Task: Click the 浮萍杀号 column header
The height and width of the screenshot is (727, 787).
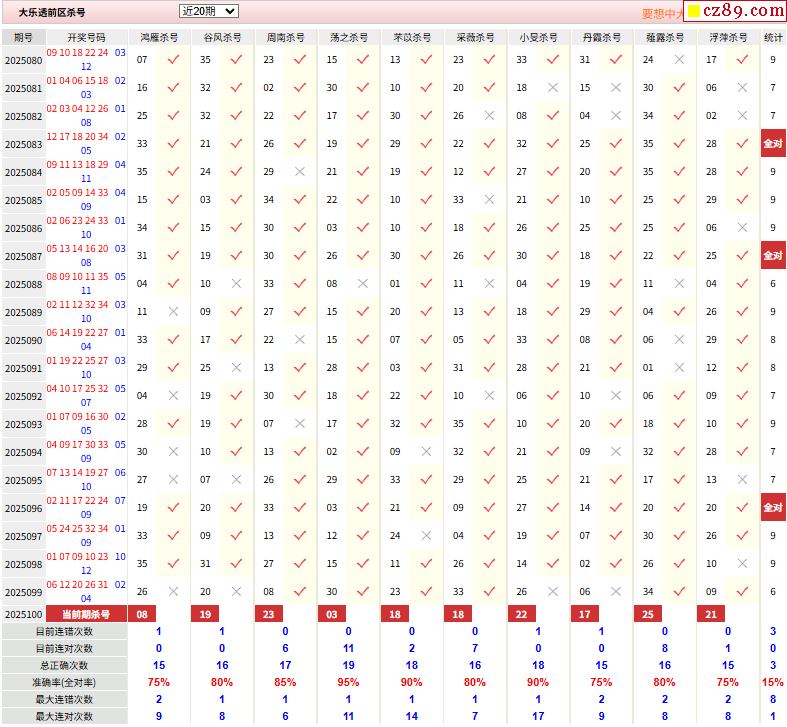Action: point(728,37)
